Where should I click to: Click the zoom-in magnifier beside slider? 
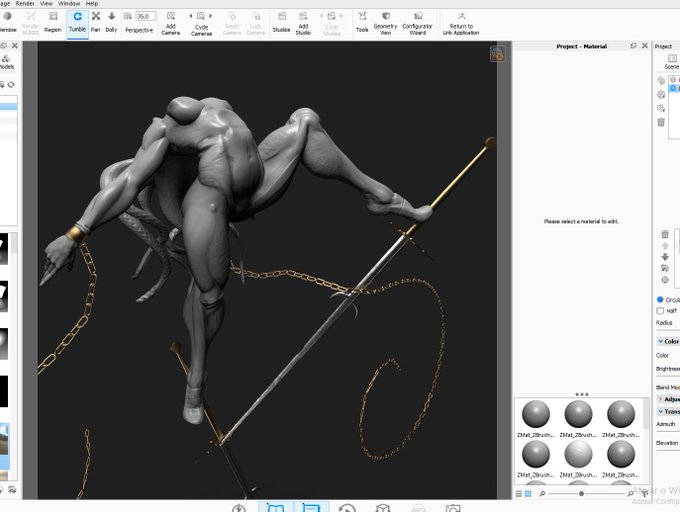coord(630,493)
